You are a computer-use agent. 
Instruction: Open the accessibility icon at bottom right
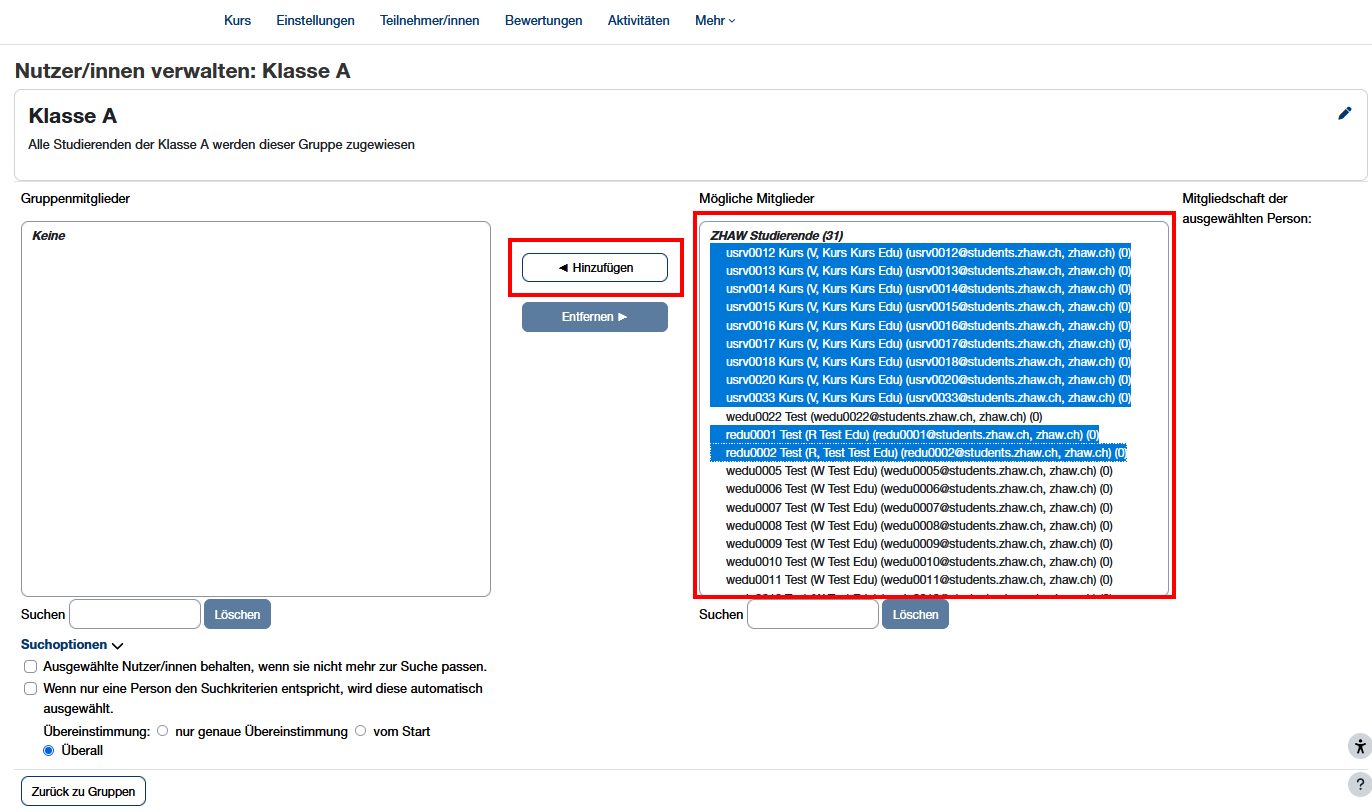pos(1359,746)
